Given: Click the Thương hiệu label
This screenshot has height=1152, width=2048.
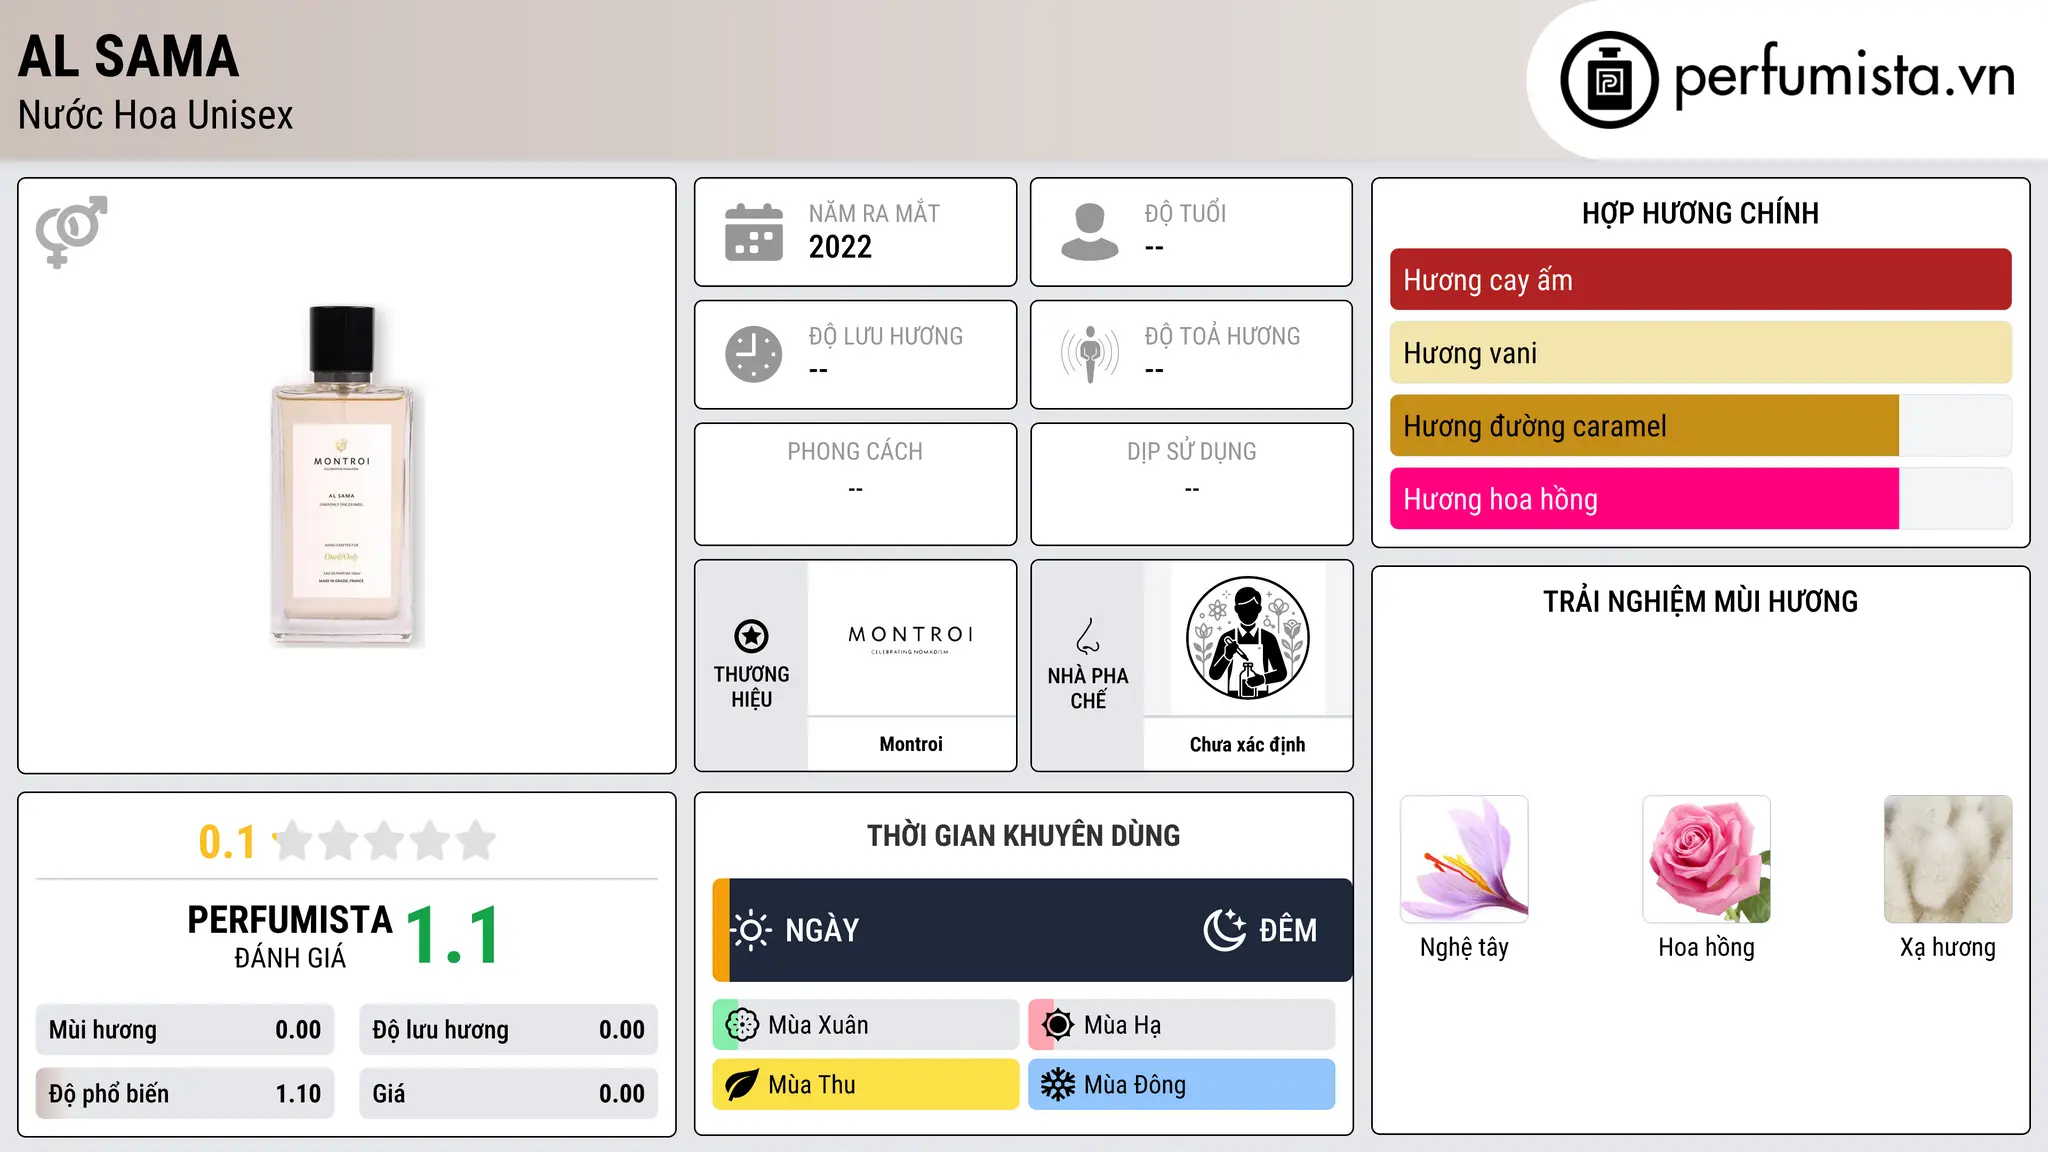Looking at the screenshot, I should (x=751, y=687).
